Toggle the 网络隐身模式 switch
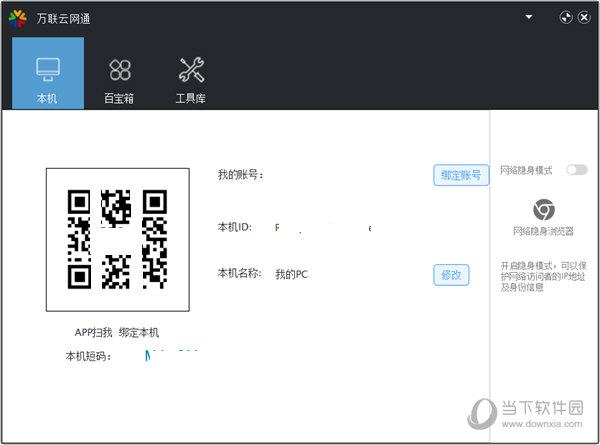This screenshot has width=600, height=445. pyautogui.click(x=577, y=170)
